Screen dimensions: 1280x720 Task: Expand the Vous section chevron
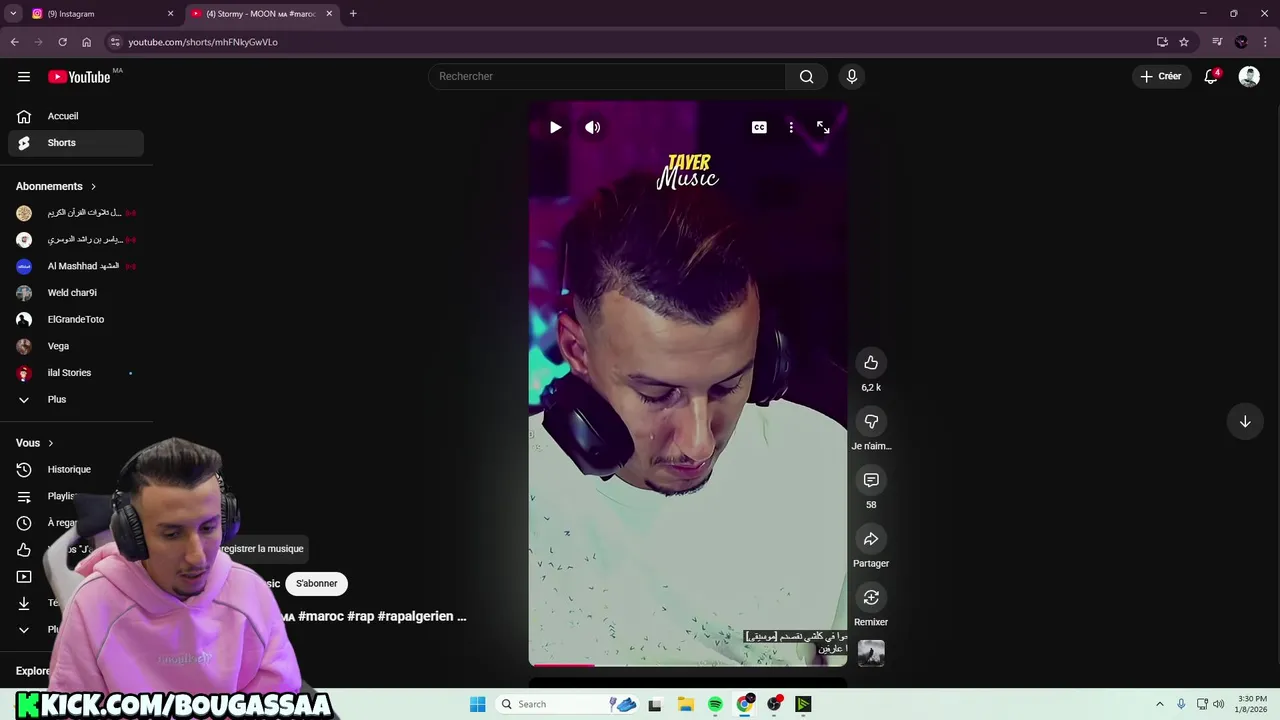(x=51, y=443)
